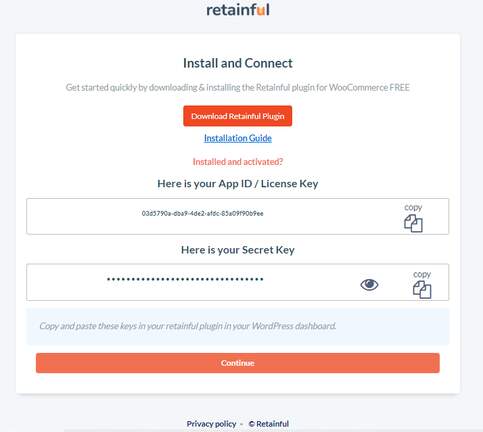
Task: Click the retainful logo at top
Action: coord(238,10)
